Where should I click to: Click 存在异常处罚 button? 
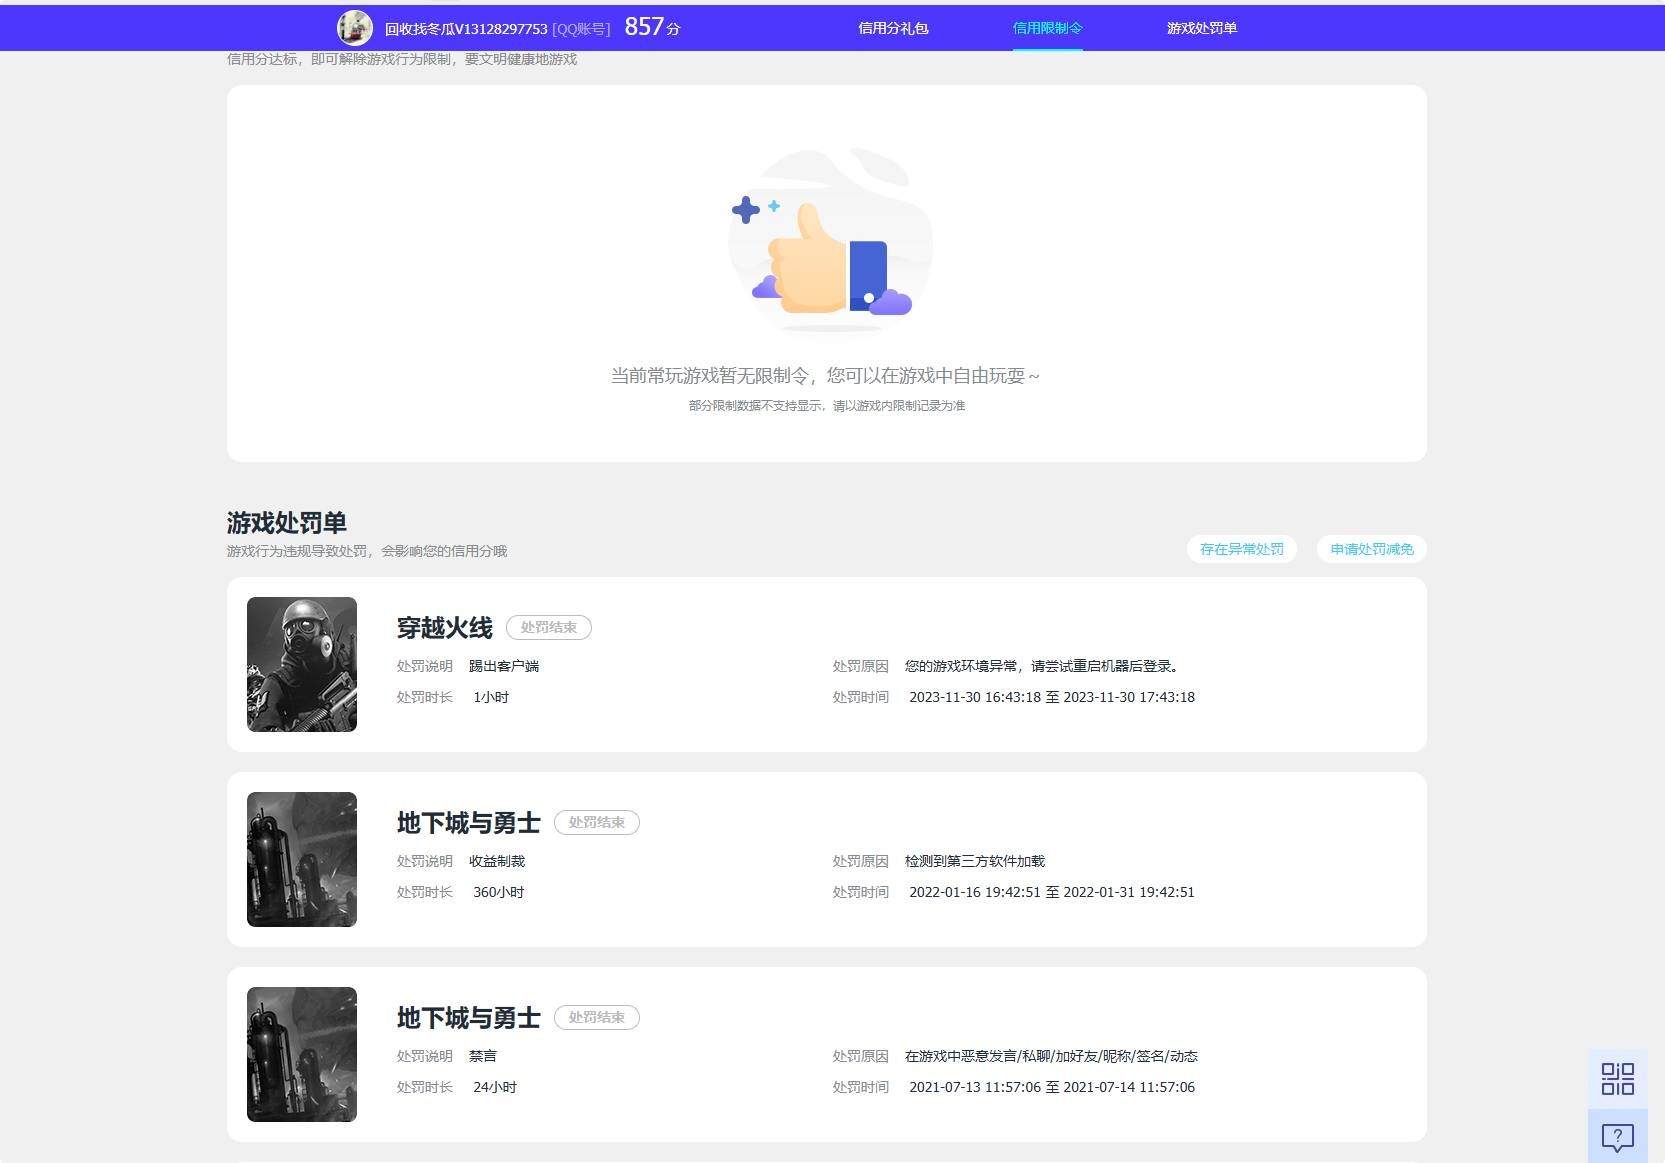coord(1241,549)
